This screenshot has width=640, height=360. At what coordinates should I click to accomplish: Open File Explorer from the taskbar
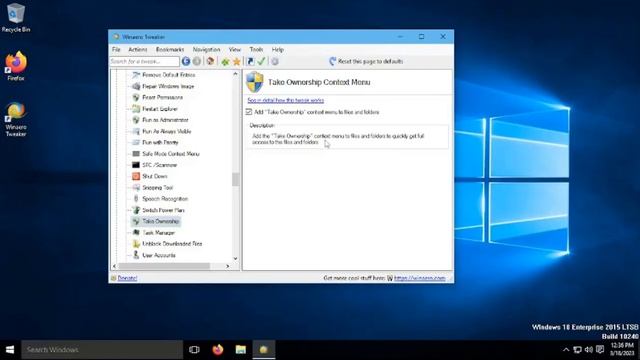click(240, 349)
